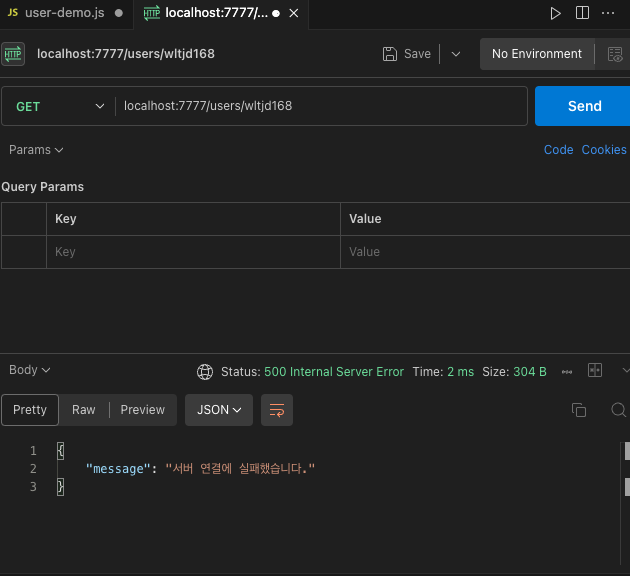Image resolution: width=630 pixels, height=576 pixels.
Task: Copy the response with the copy icon
Action: [x=579, y=410]
